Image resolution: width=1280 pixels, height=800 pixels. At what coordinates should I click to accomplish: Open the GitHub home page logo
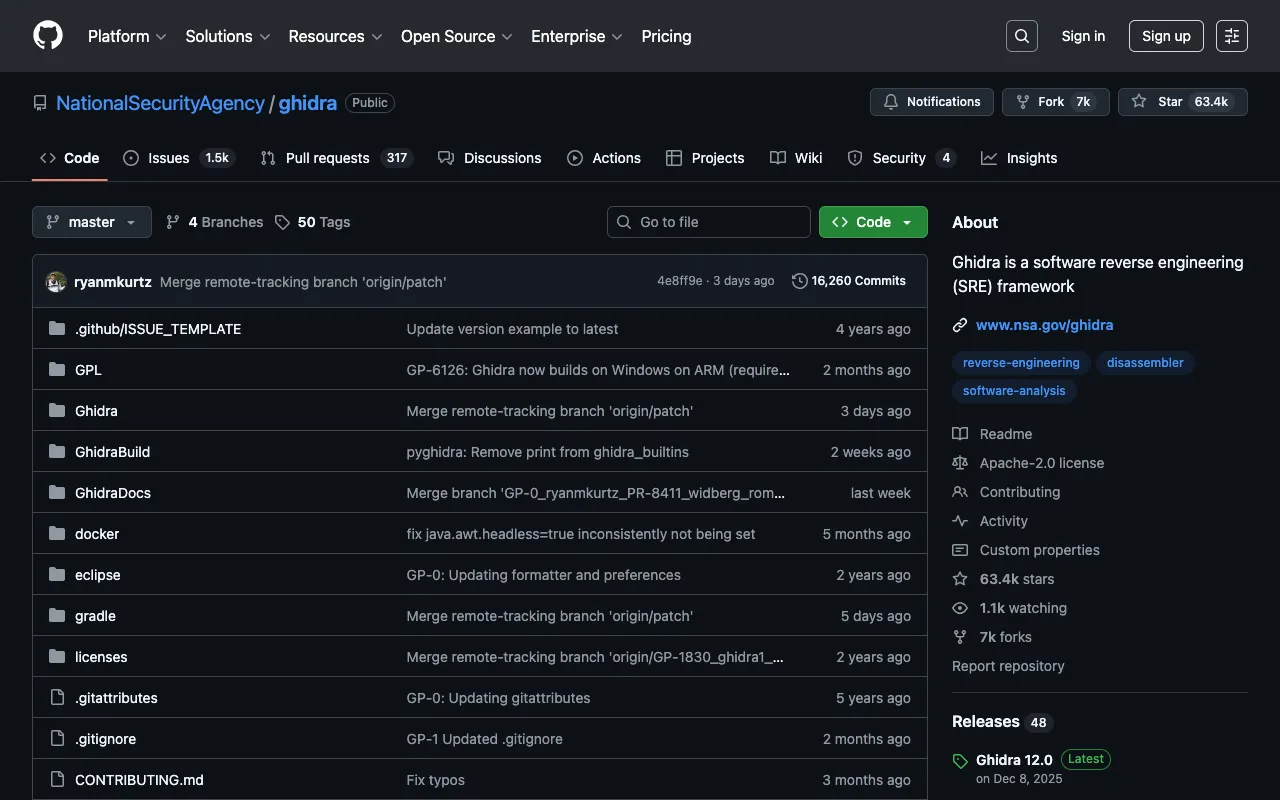pos(47,36)
